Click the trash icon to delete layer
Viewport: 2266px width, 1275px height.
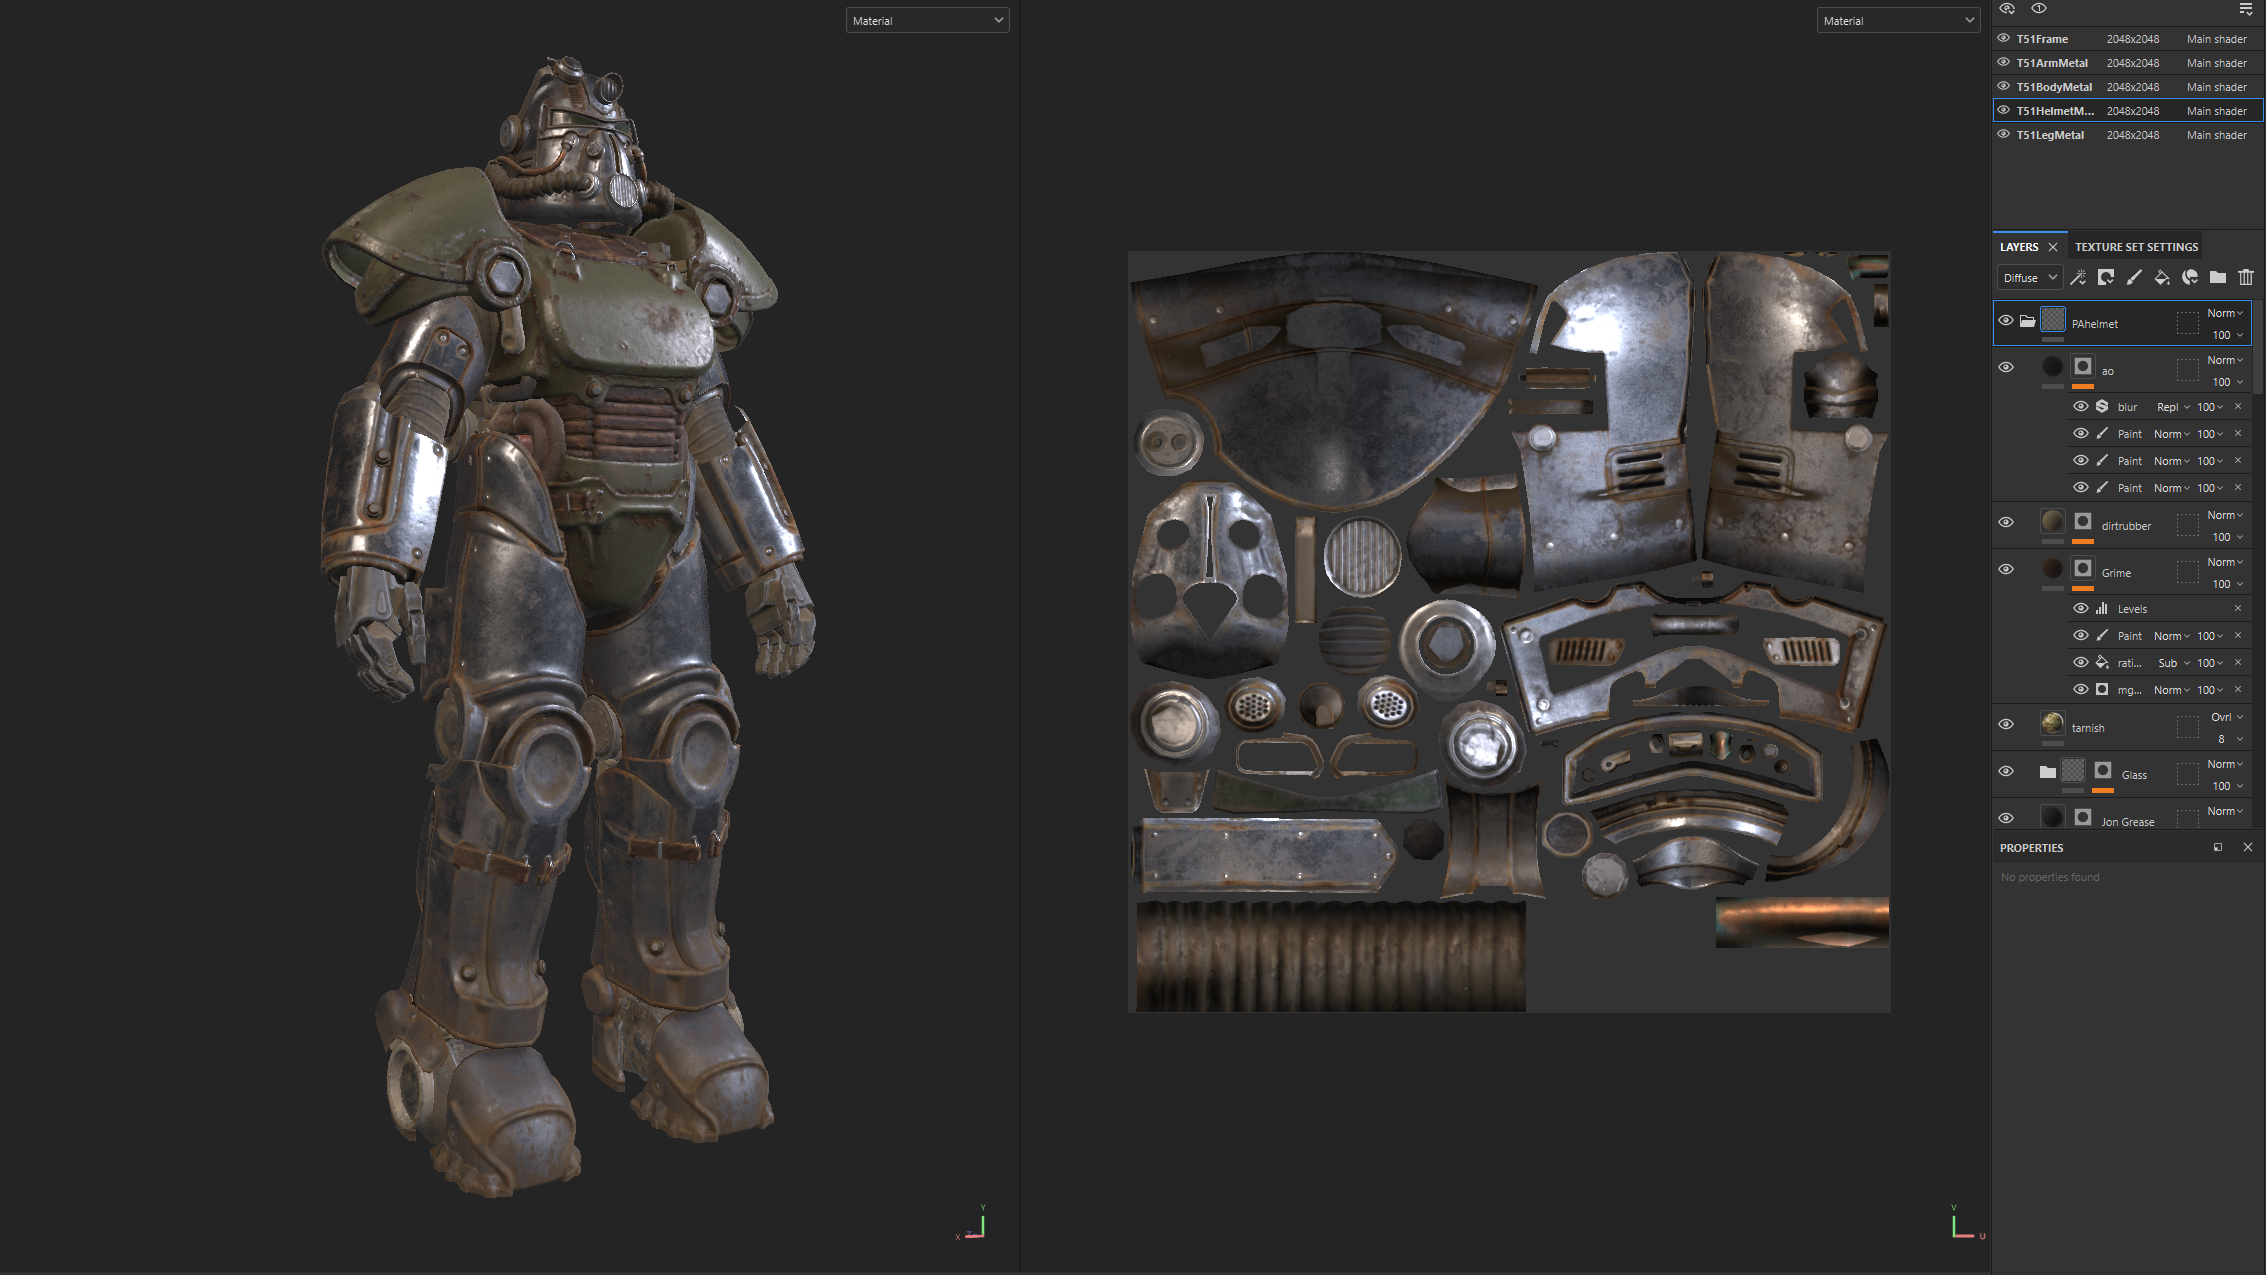click(2246, 278)
